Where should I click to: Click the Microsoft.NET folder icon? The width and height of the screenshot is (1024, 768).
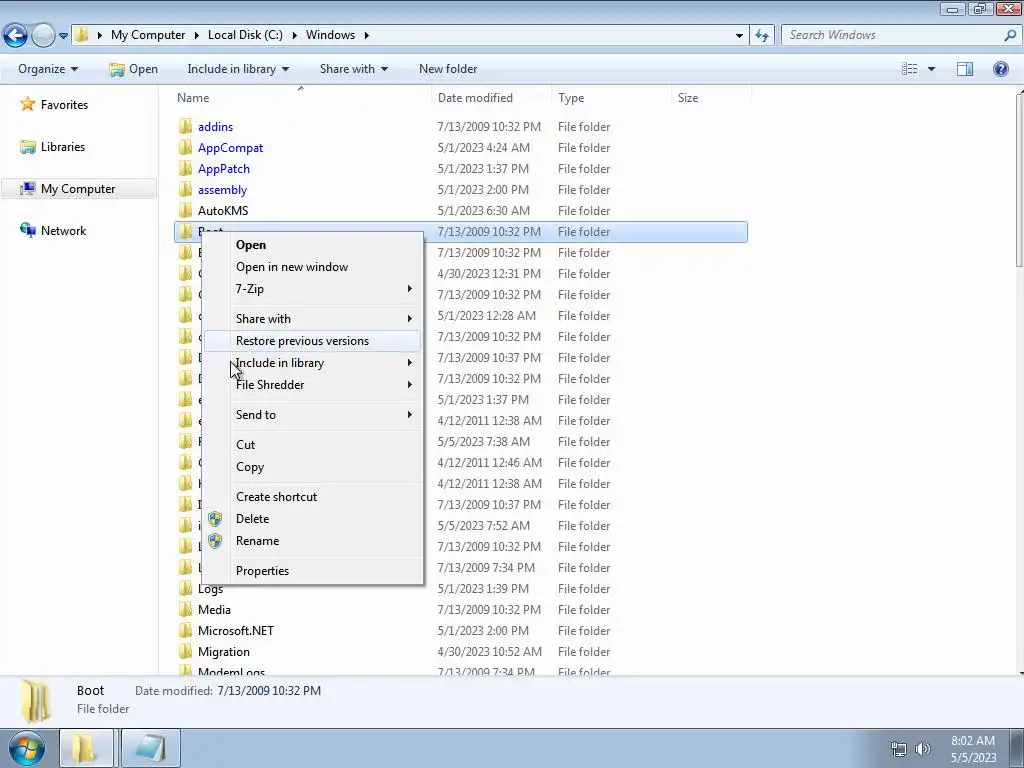point(185,630)
